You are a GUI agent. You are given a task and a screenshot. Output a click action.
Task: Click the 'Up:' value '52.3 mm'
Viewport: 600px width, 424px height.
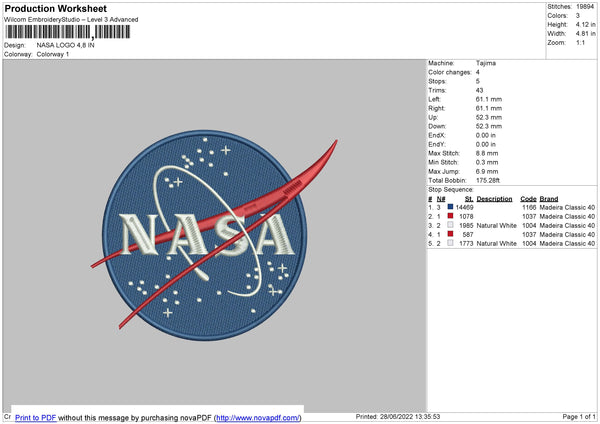pyautogui.click(x=489, y=117)
